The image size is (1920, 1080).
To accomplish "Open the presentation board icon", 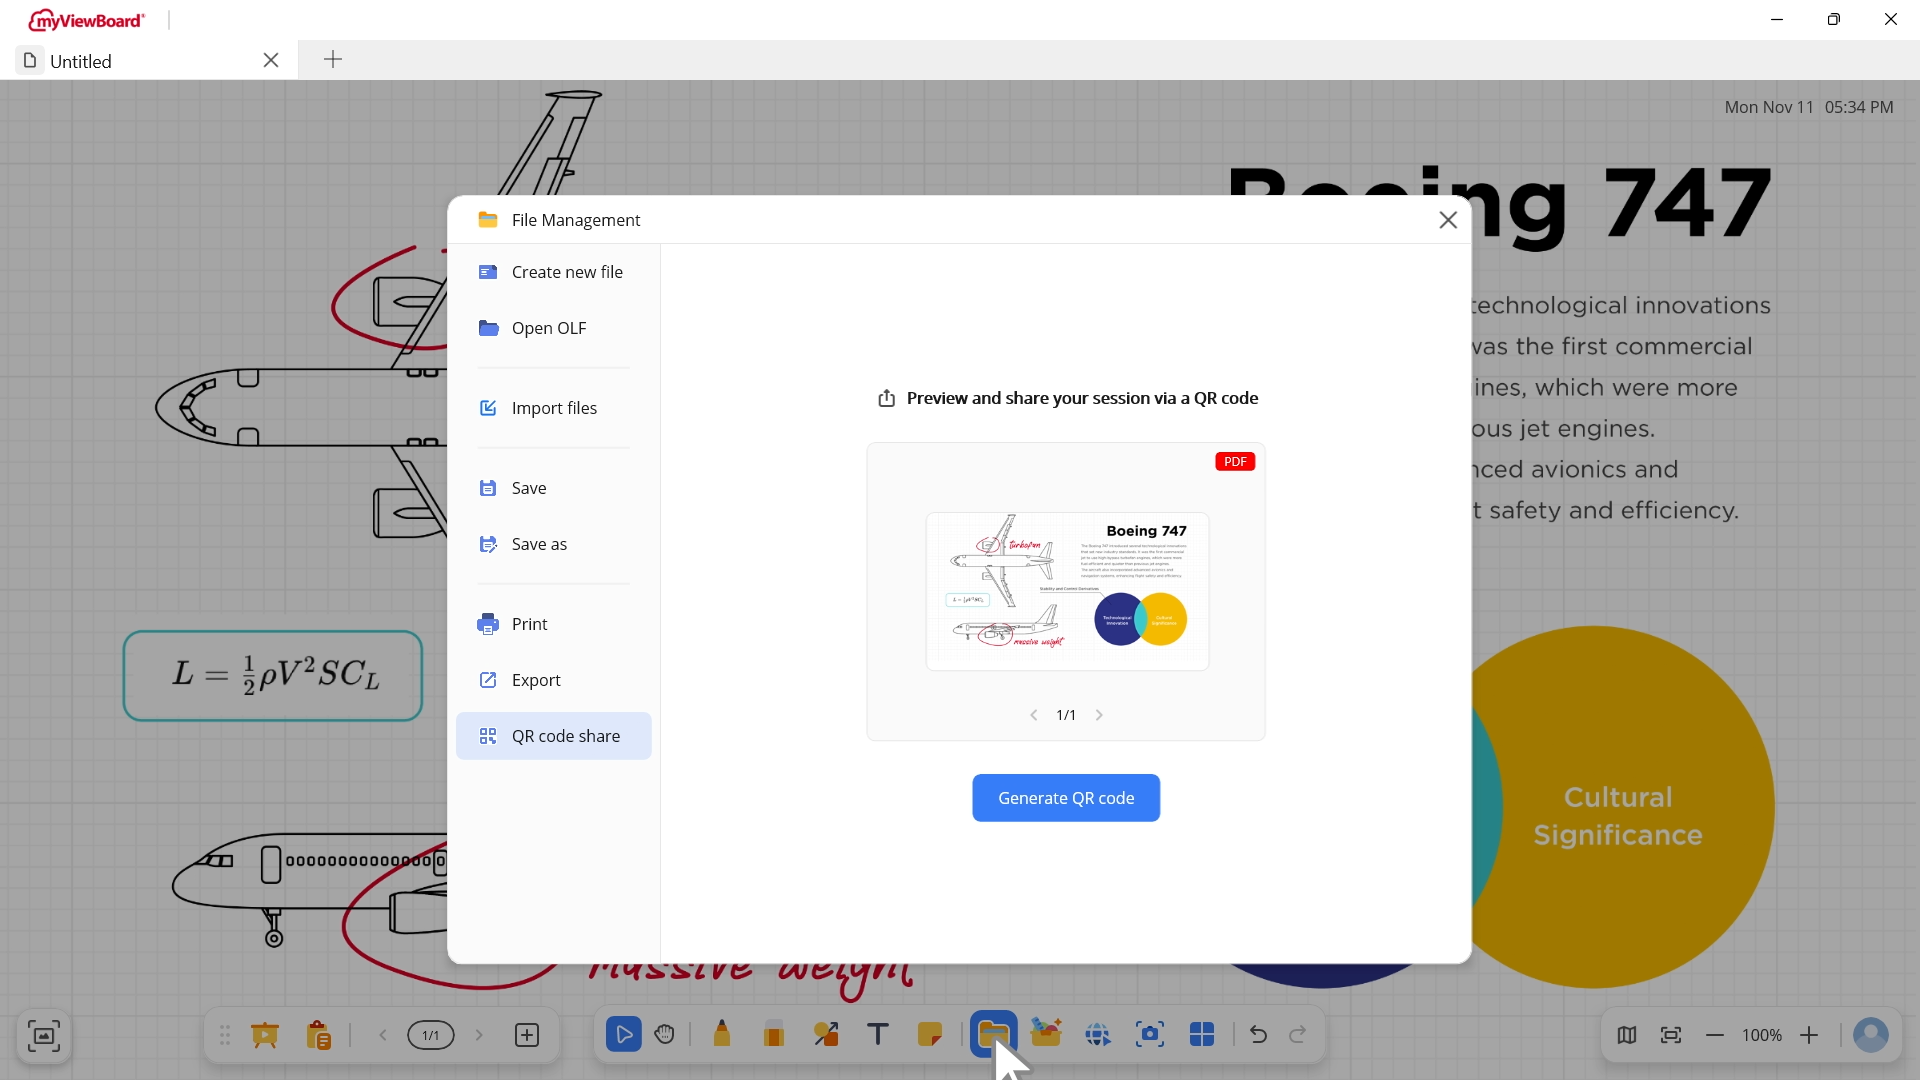I will (x=265, y=1035).
